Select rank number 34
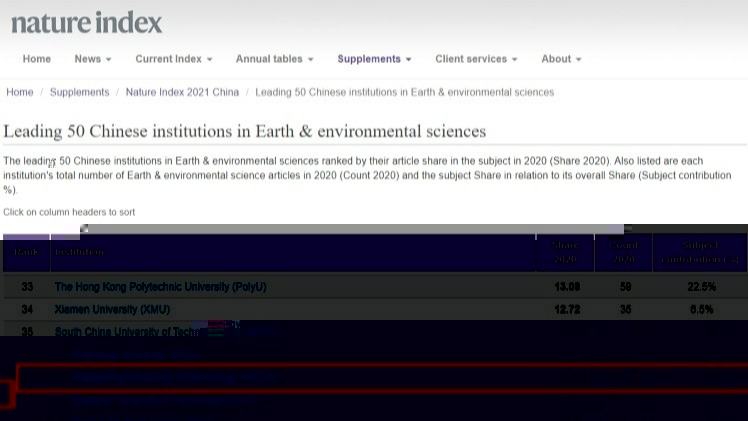Image resolution: width=748 pixels, height=421 pixels. [27, 309]
